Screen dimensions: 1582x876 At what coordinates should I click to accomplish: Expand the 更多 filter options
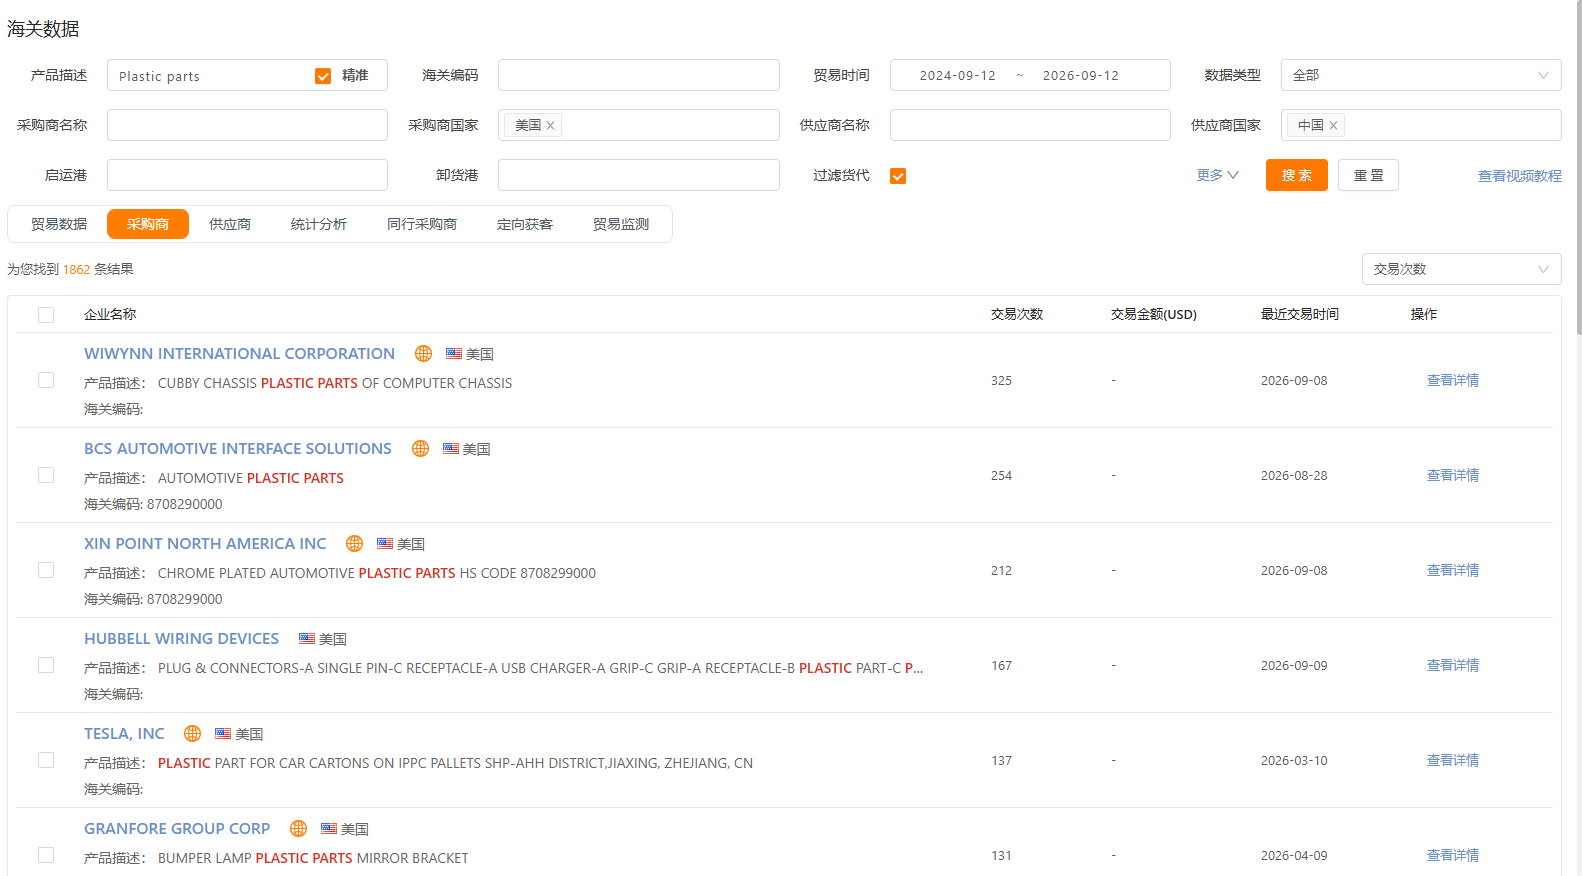(1217, 175)
